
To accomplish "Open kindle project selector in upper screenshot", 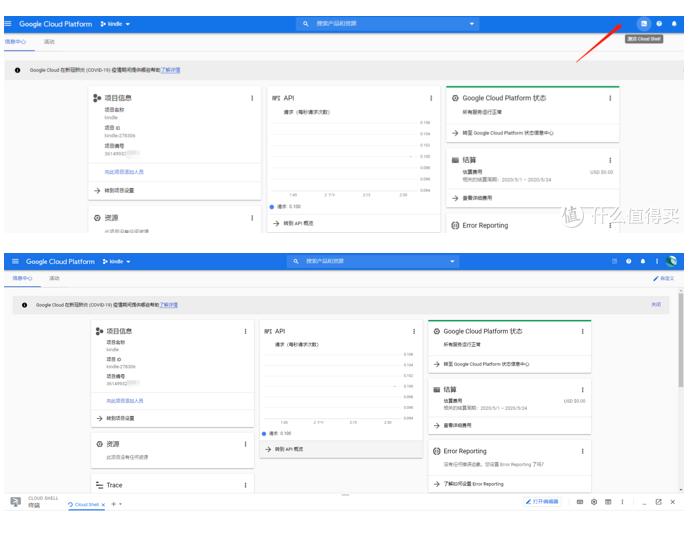I will (115, 24).
